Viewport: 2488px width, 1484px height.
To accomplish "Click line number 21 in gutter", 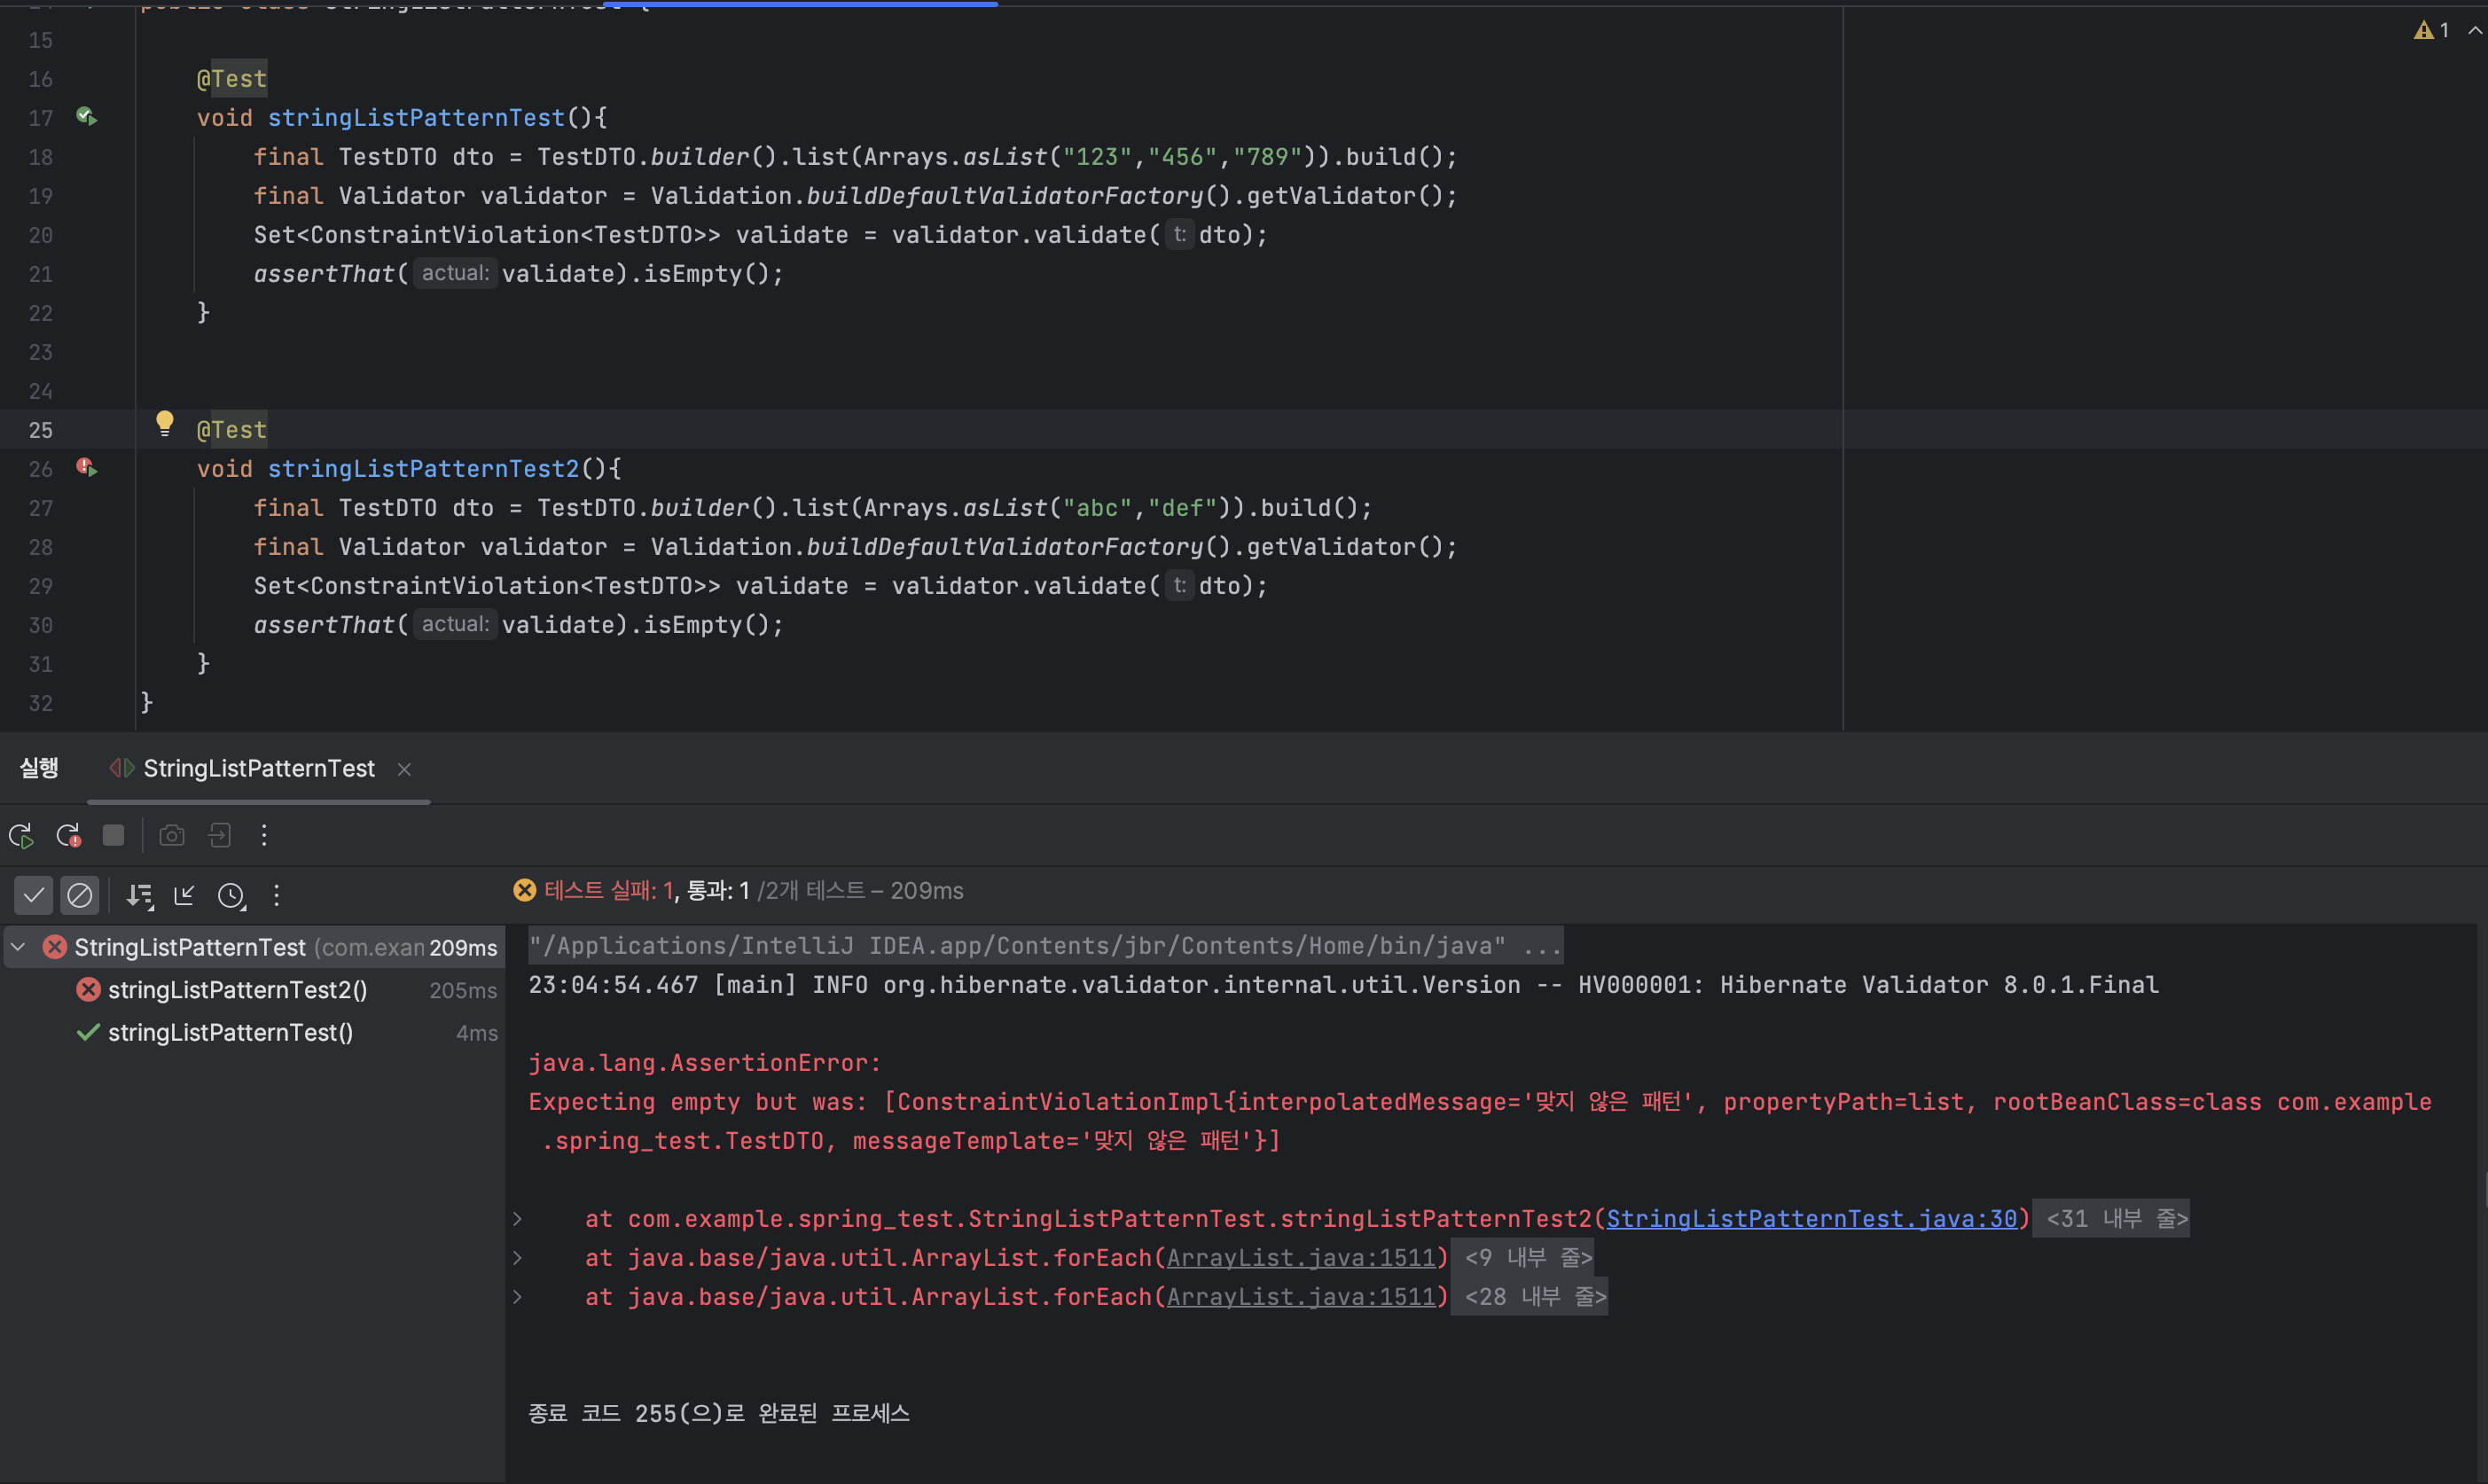I will click(40, 274).
